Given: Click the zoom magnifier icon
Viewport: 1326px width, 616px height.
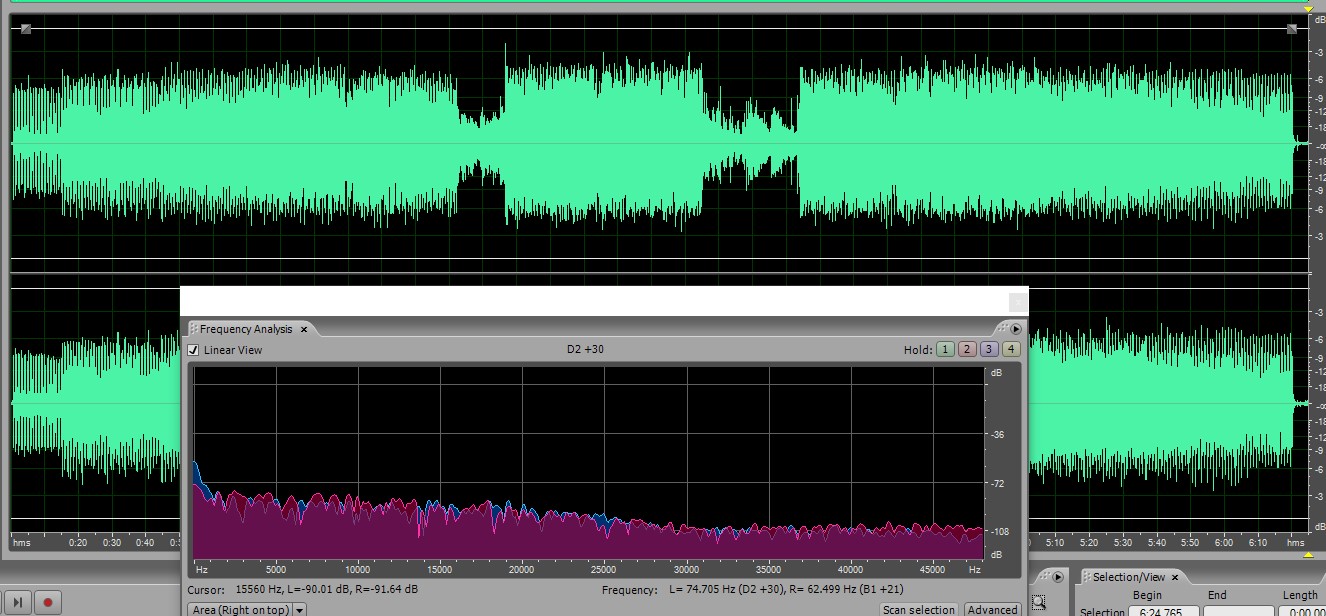Looking at the screenshot, I should 1039,601.
